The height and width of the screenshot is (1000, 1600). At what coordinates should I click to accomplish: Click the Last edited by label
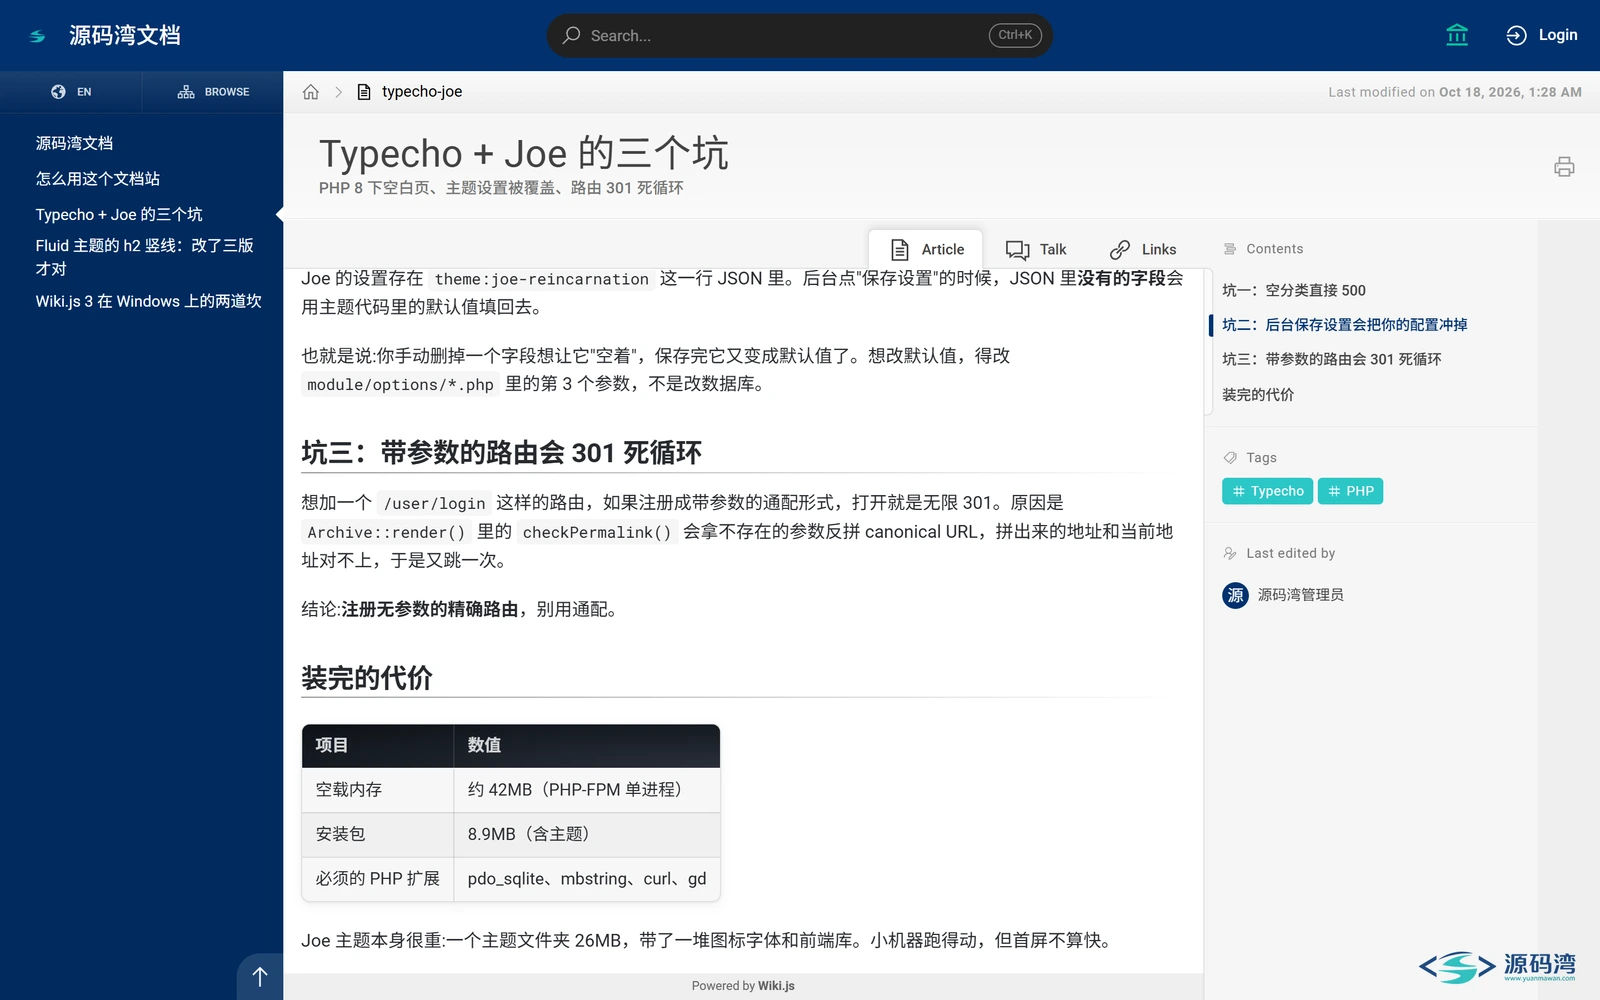(x=1290, y=553)
